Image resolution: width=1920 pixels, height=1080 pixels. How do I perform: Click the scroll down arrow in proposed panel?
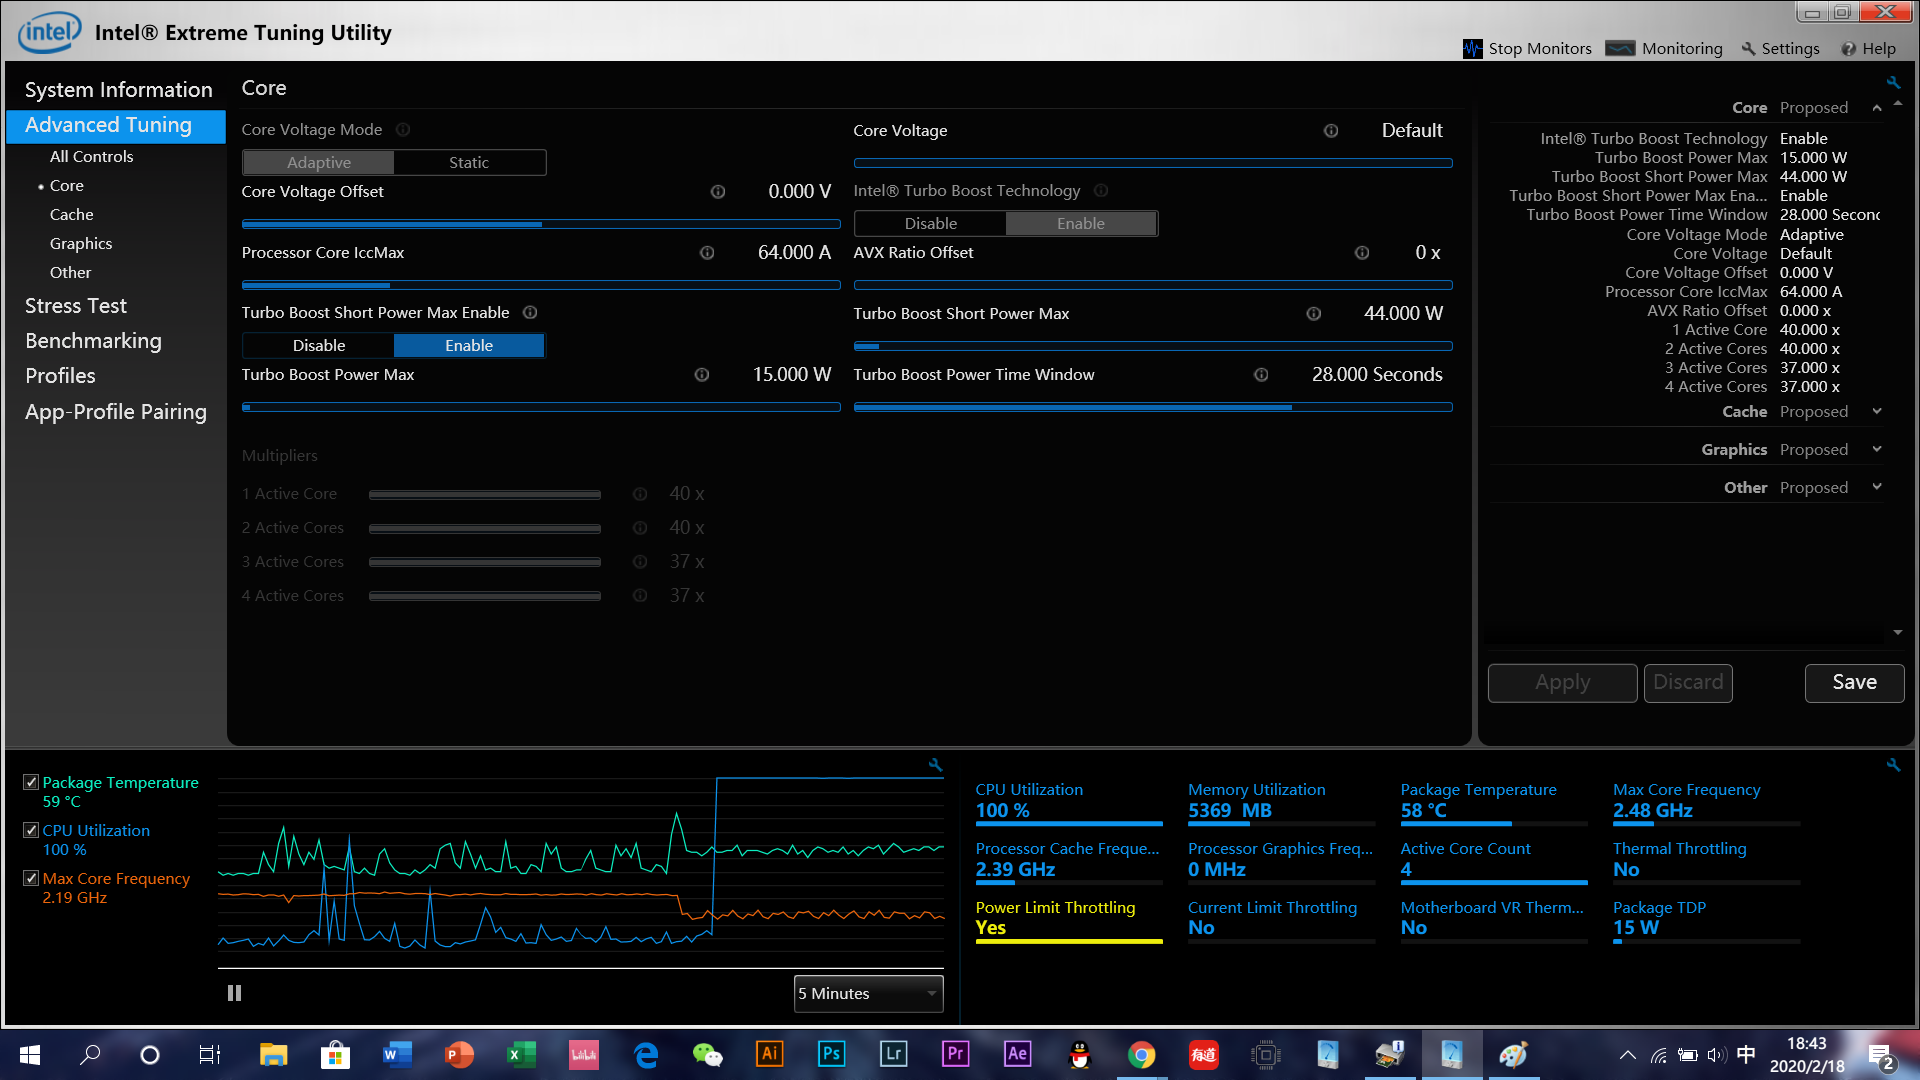coord(1898,632)
